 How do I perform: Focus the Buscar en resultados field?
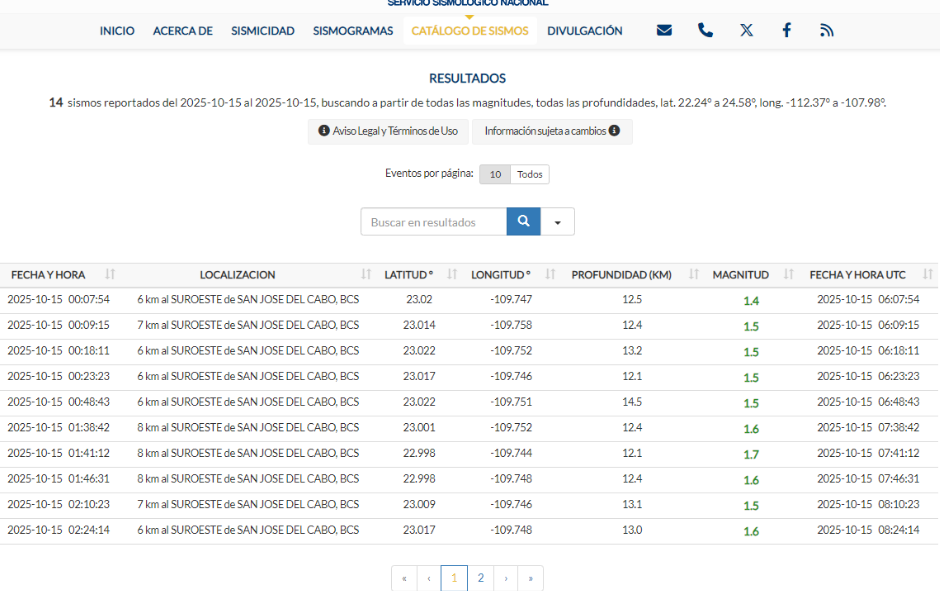point(434,222)
